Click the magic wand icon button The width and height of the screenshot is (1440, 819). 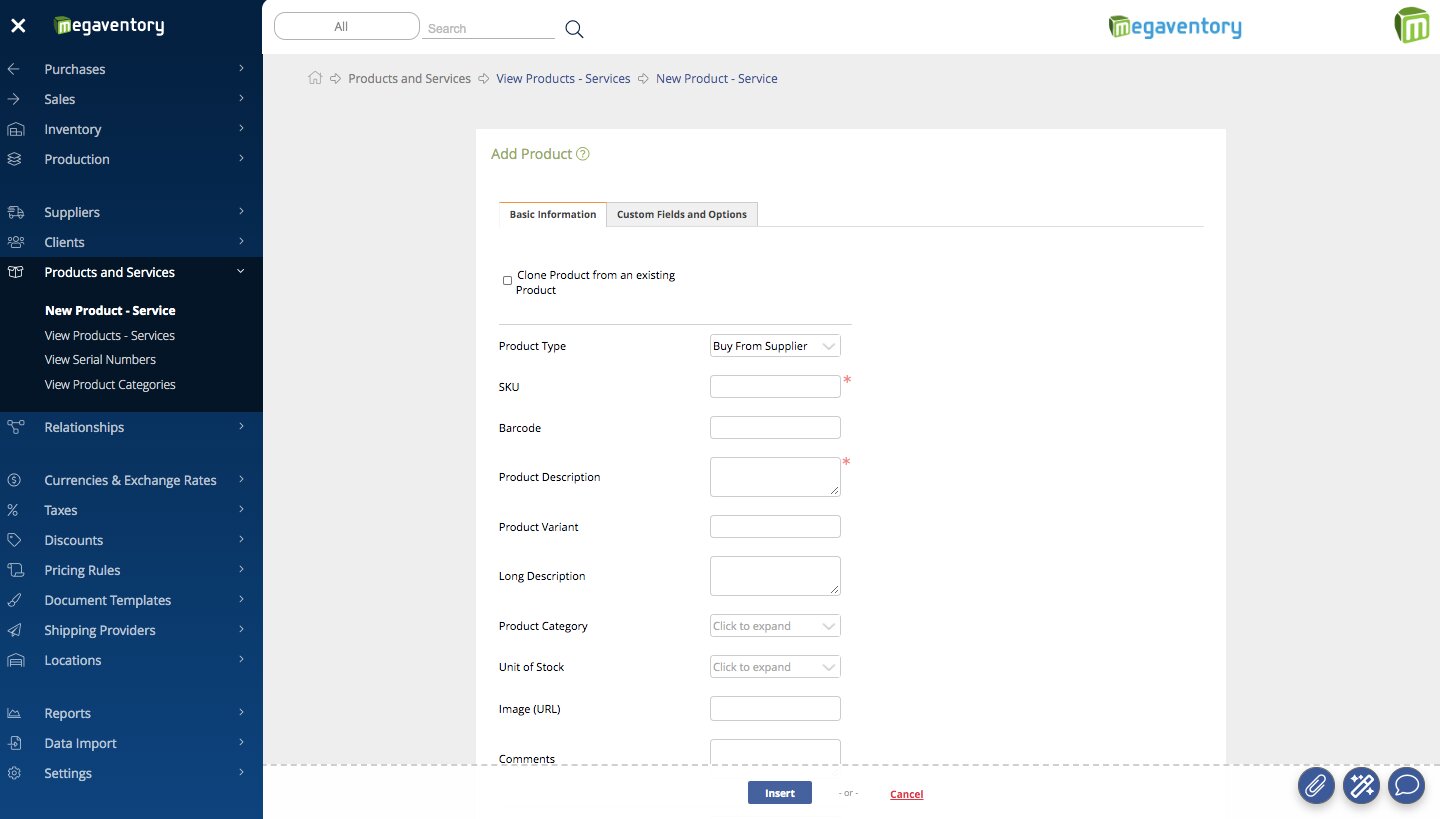tap(1361, 785)
